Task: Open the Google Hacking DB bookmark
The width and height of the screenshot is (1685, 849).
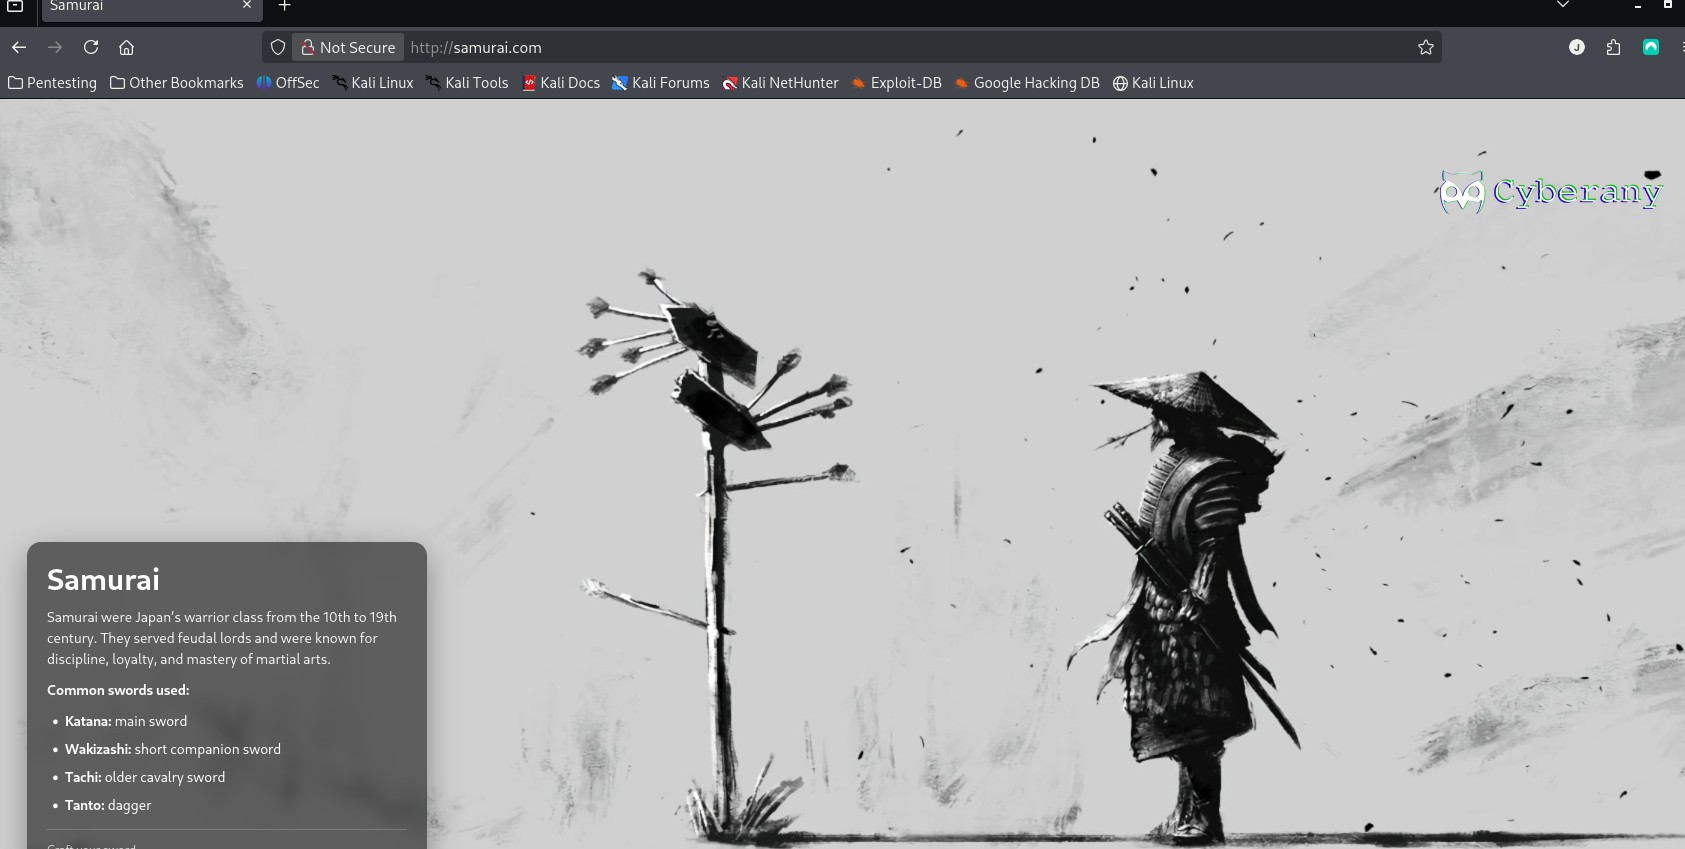Action: tap(1026, 83)
